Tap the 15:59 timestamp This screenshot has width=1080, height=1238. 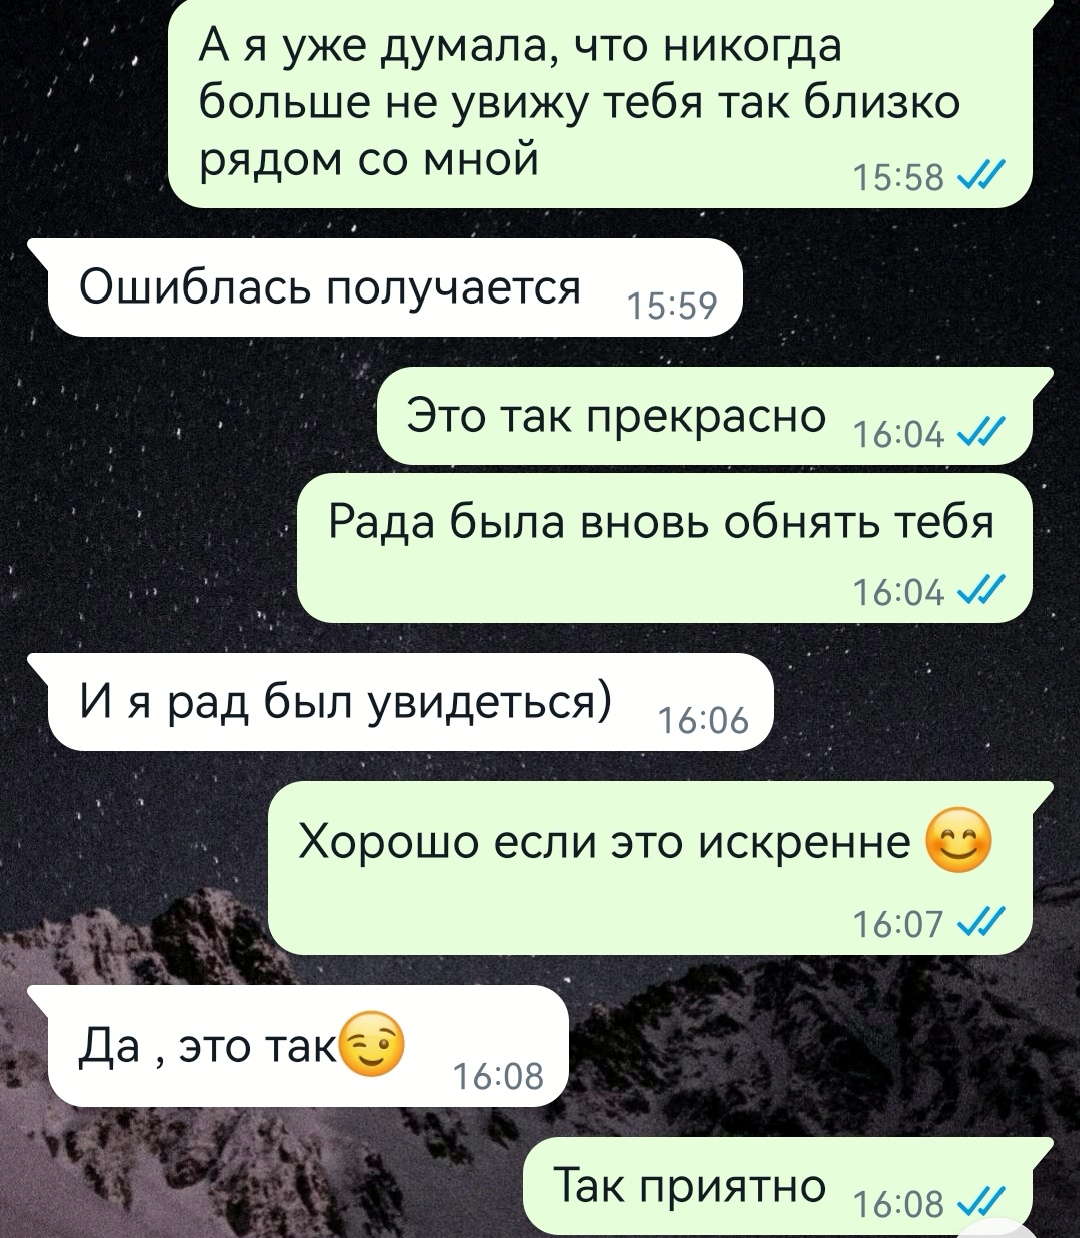670,307
